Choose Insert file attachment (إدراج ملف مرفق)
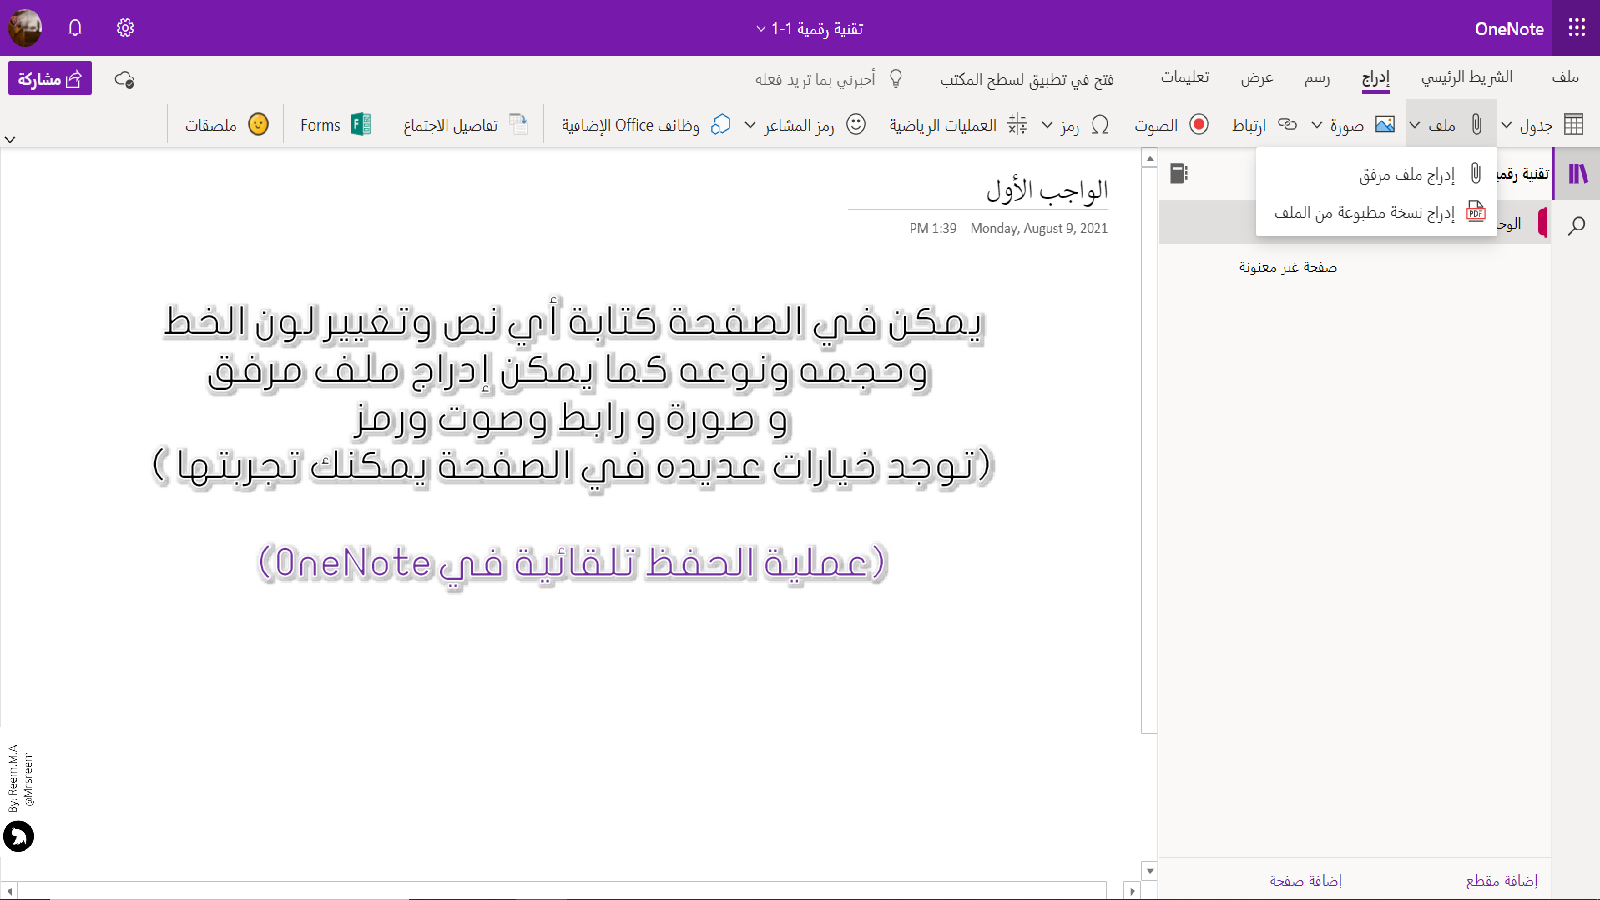This screenshot has width=1600, height=900. pyautogui.click(x=1406, y=175)
